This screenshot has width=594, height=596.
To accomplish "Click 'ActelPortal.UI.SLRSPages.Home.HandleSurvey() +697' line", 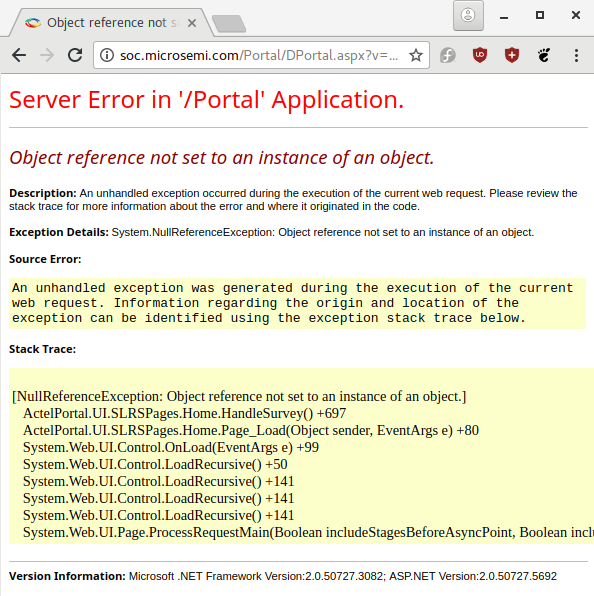I will click(x=185, y=414).
